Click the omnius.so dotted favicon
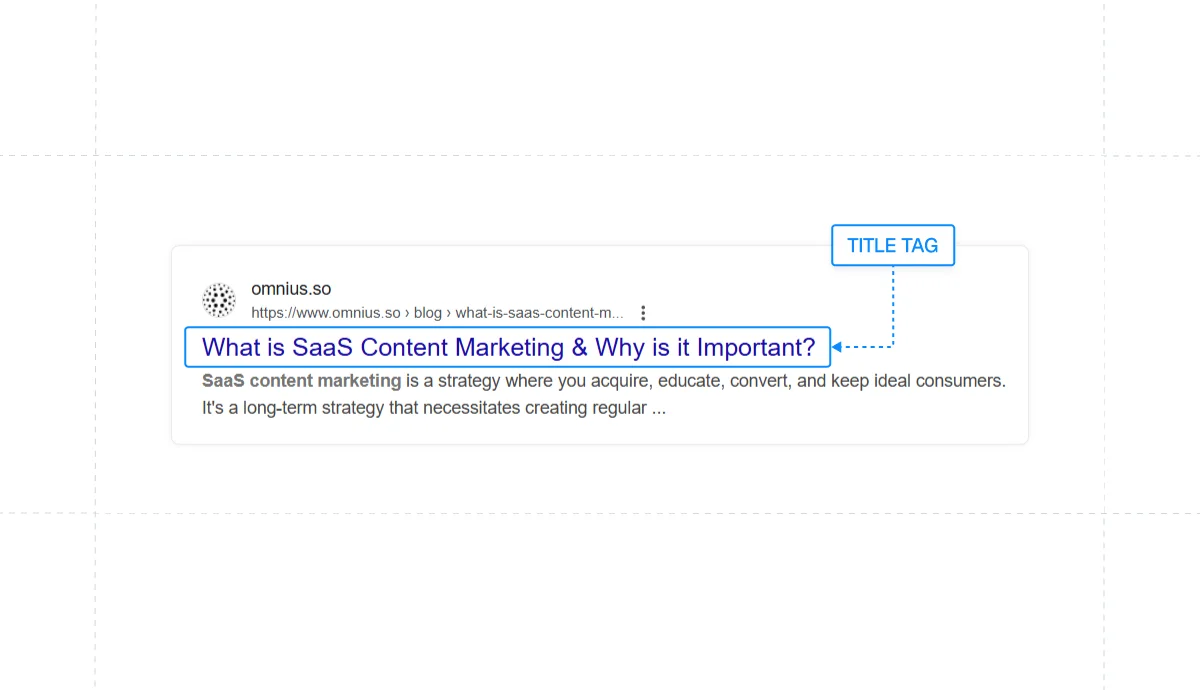 219,300
